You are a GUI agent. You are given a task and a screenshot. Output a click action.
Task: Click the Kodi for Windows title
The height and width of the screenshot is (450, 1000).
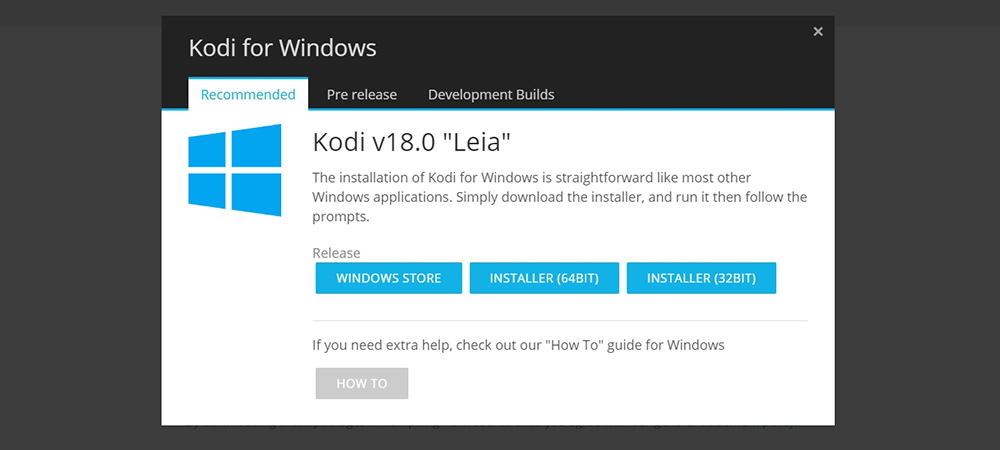point(283,48)
